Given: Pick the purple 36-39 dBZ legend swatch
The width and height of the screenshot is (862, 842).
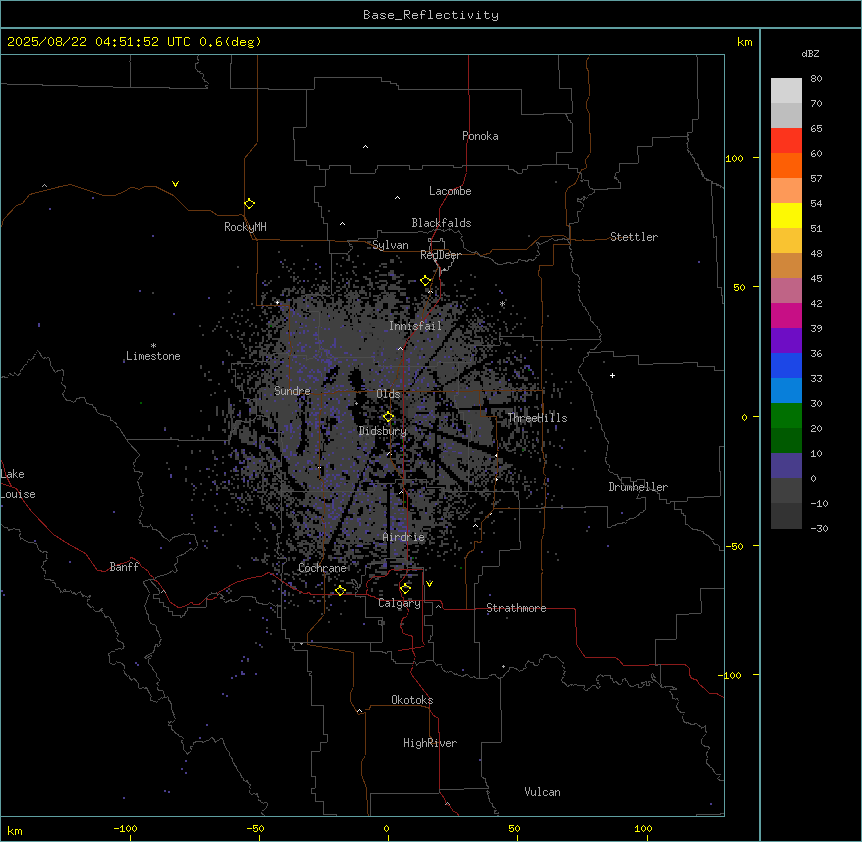Looking at the screenshot, I should pos(786,341).
